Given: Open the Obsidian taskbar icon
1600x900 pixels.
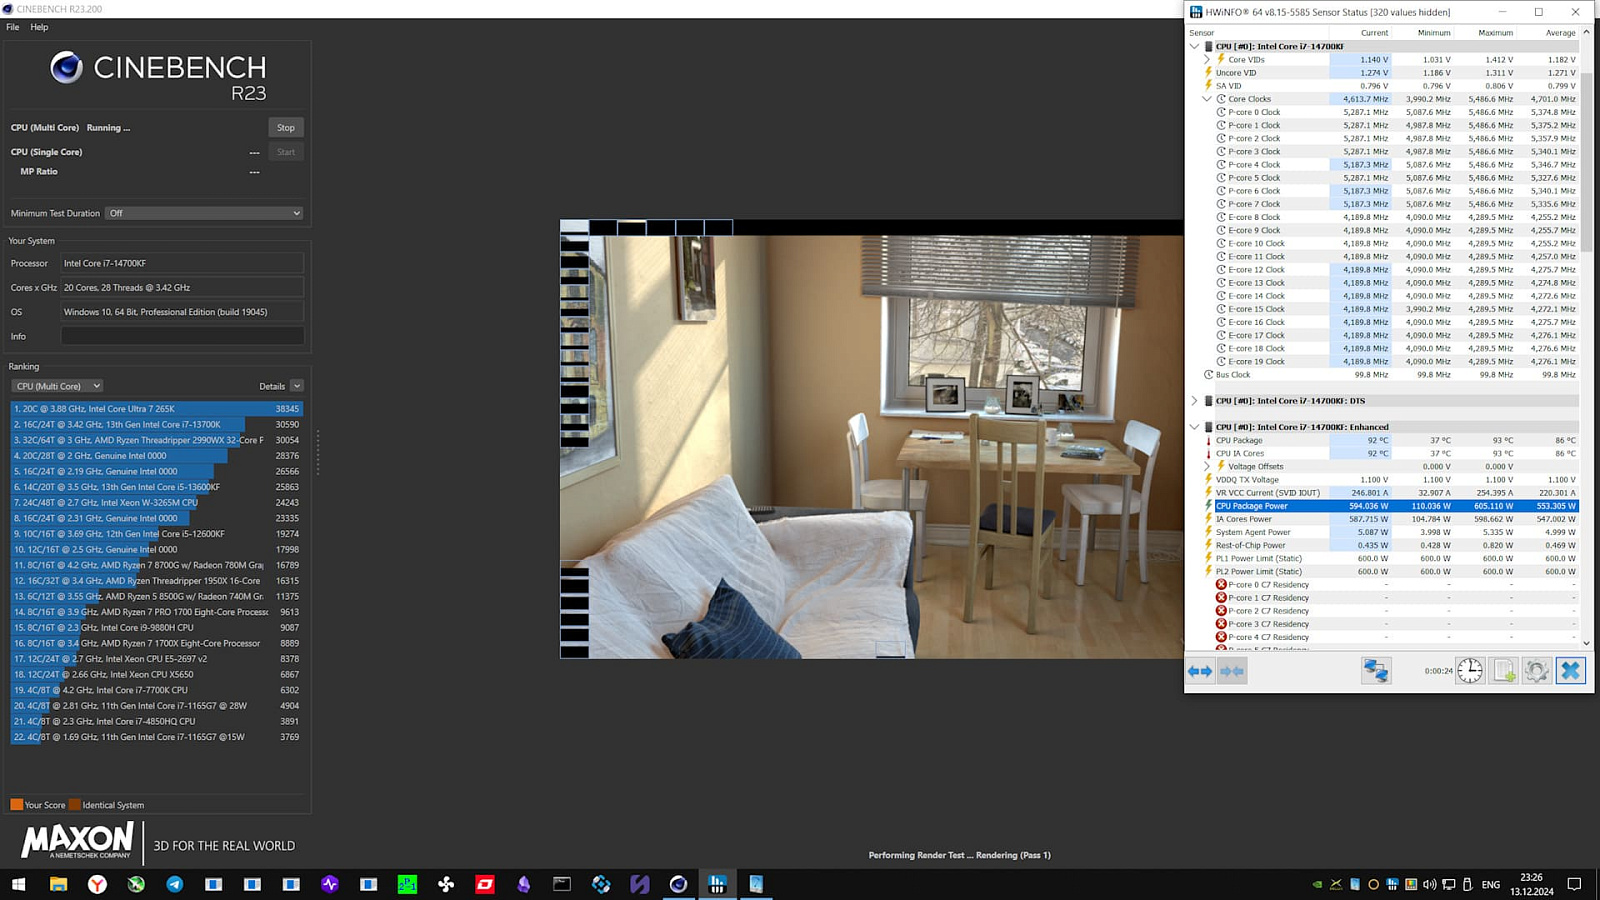Looking at the screenshot, I should click(x=523, y=884).
